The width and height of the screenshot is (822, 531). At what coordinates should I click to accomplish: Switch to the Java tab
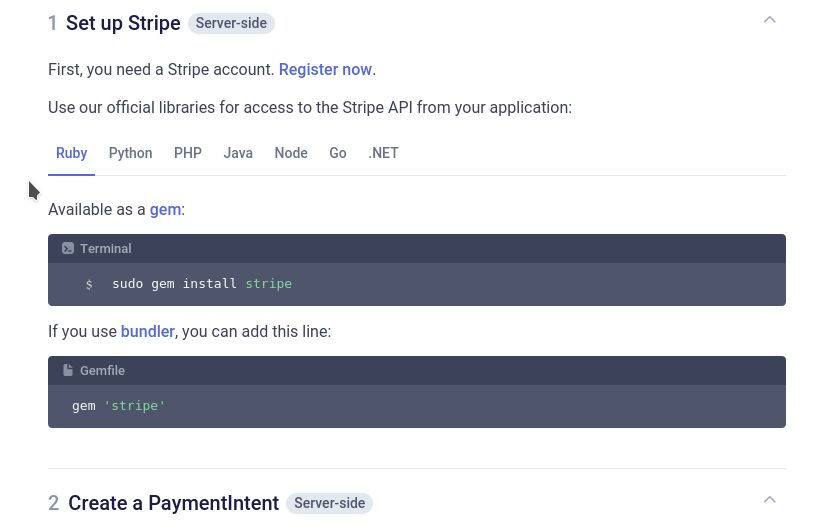click(238, 153)
